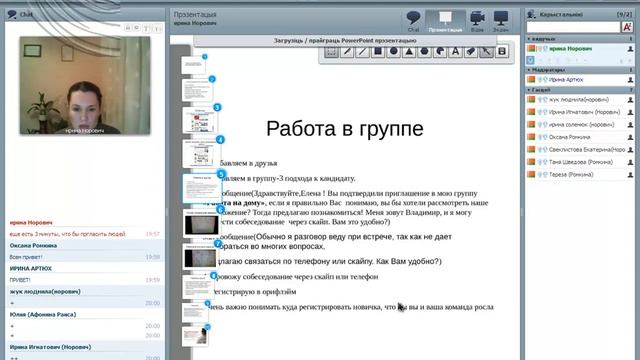The image size is (640, 360).
Task: Click chat sender name 'Оксана Ромкина'
Action: click(x=33, y=246)
